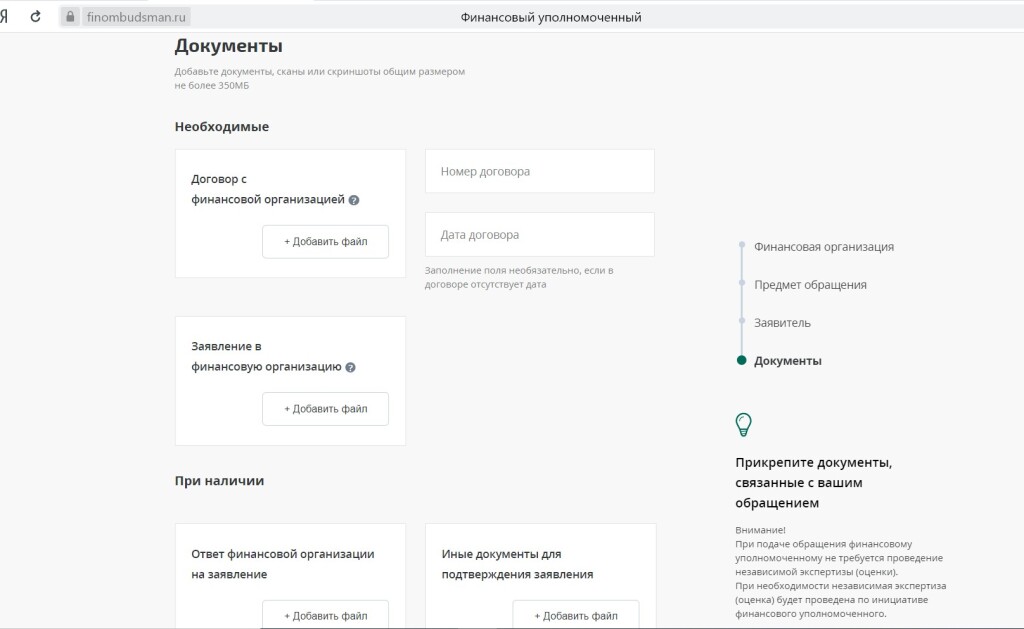This screenshot has width=1024, height=629.
Task: Click the green Документы step marker dot
Action: [741, 361]
